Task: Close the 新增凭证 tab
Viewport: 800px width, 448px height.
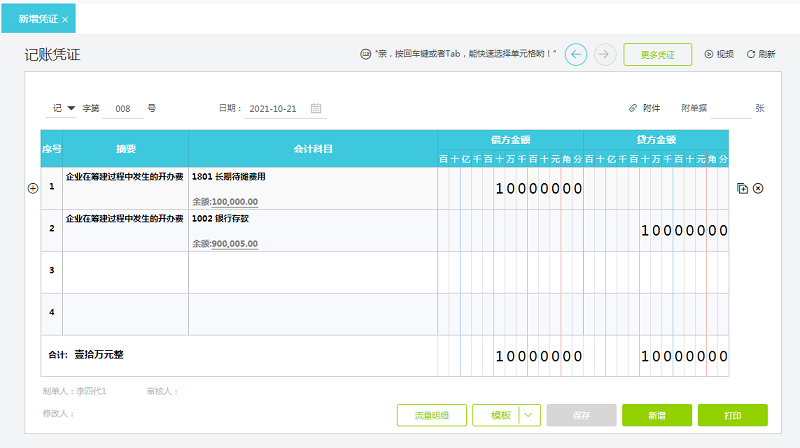Action: click(x=66, y=19)
